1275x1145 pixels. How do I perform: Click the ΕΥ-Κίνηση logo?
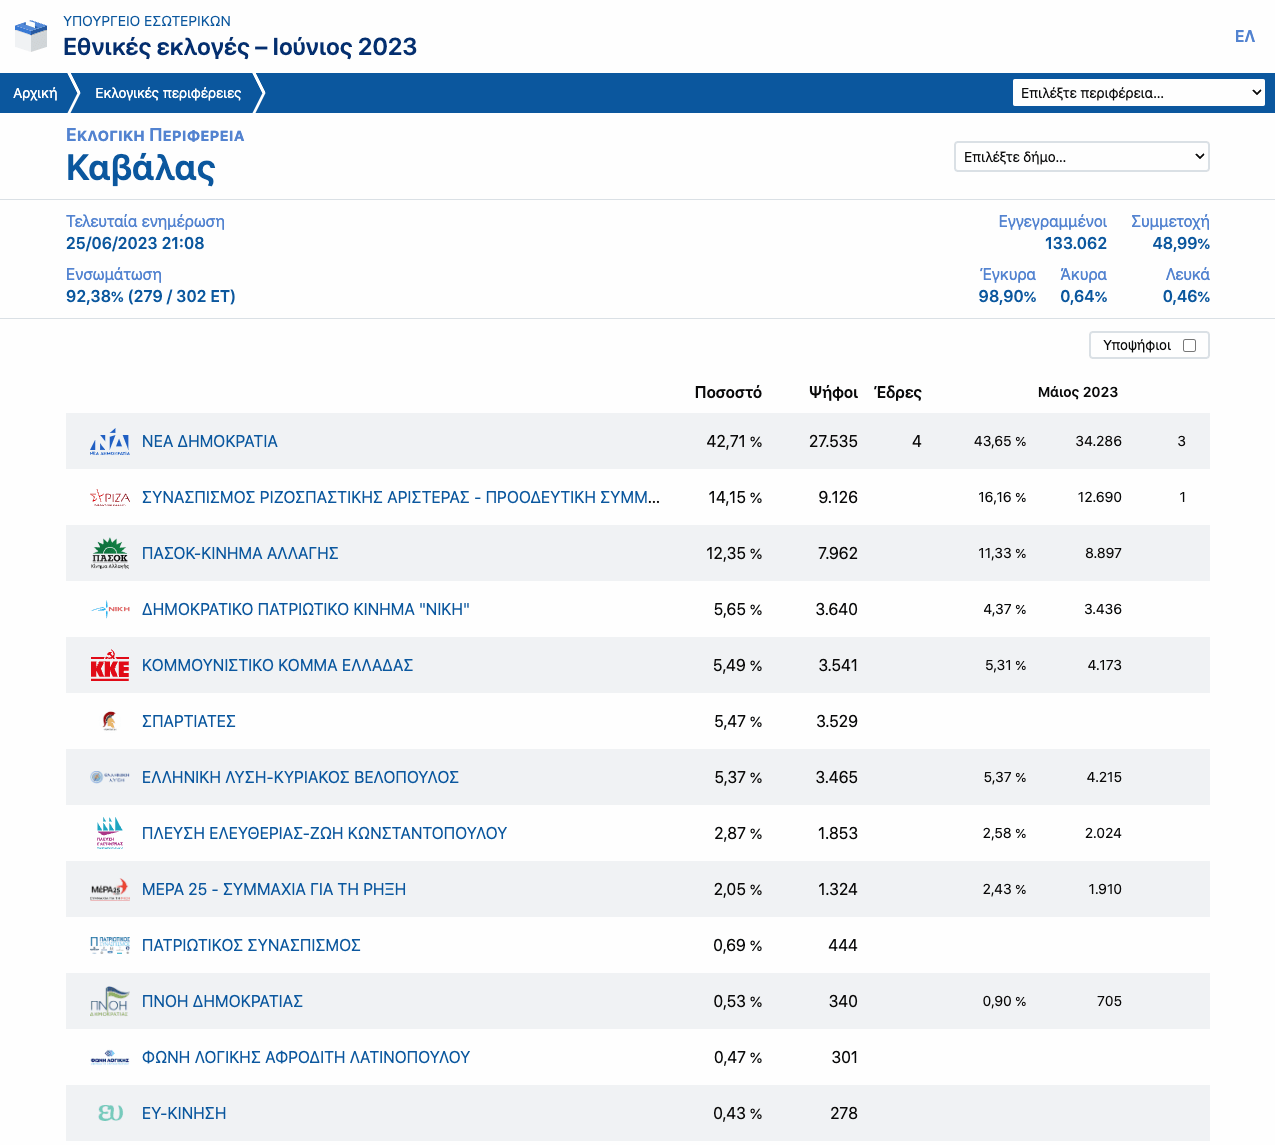(110, 1113)
